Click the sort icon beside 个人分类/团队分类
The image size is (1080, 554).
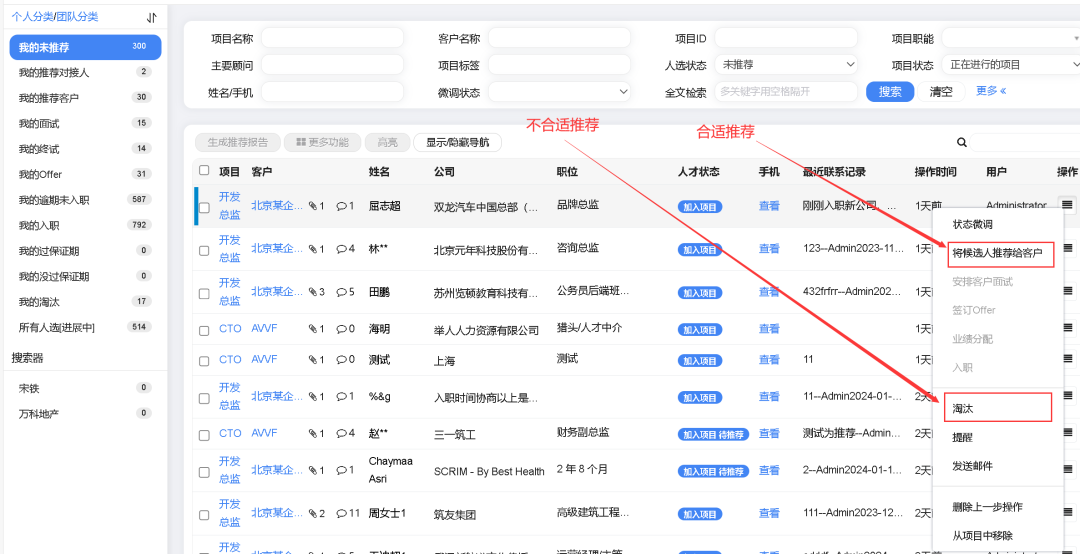[152, 17]
